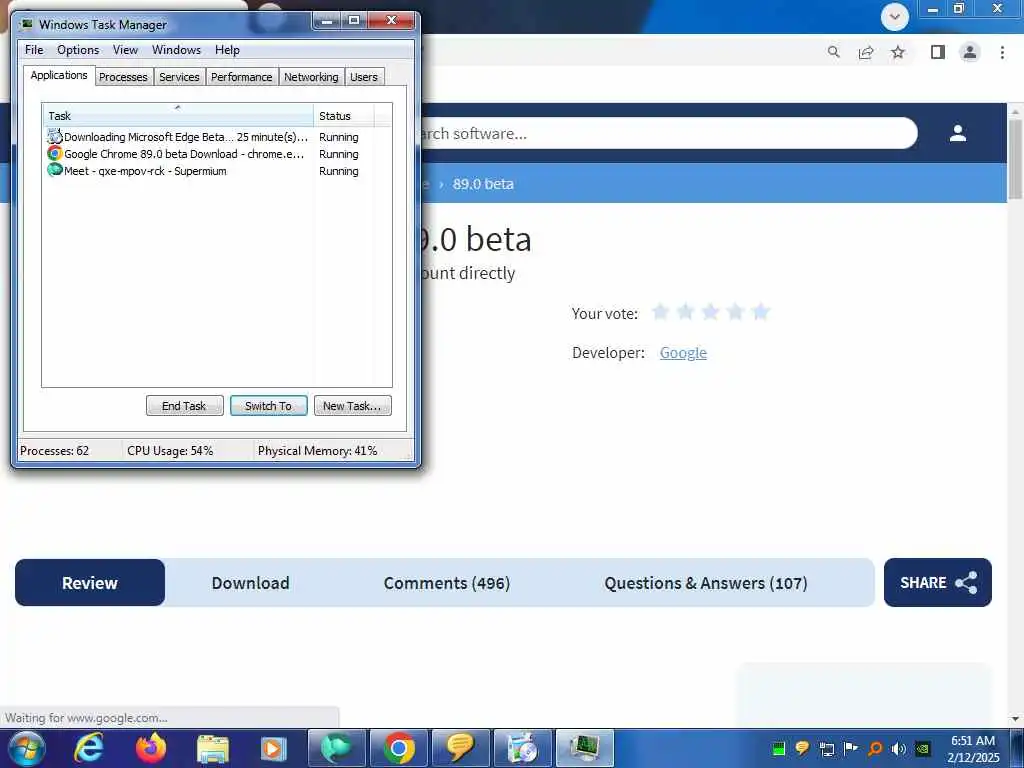Click the page vertical scrollbar thumb
The height and width of the screenshot is (768, 1024).
(1015, 160)
